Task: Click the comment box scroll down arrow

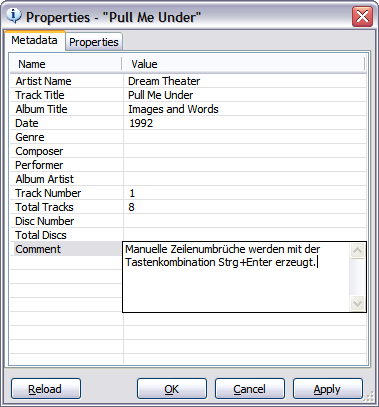Action: (x=358, y=303)
